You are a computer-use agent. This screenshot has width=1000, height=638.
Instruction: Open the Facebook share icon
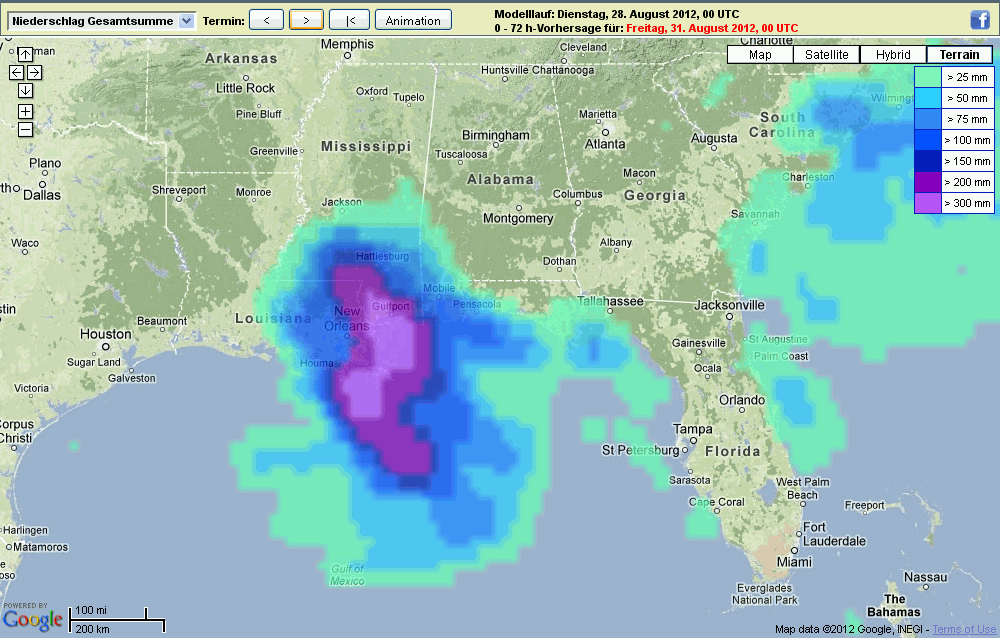(980, 20)
